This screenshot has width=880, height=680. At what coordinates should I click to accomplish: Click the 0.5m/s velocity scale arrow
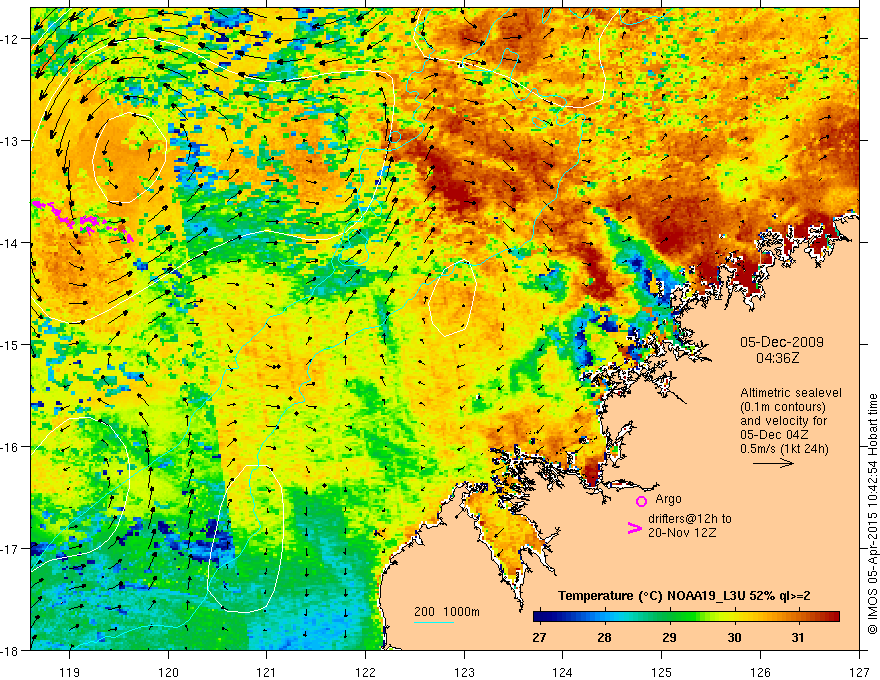773,463
